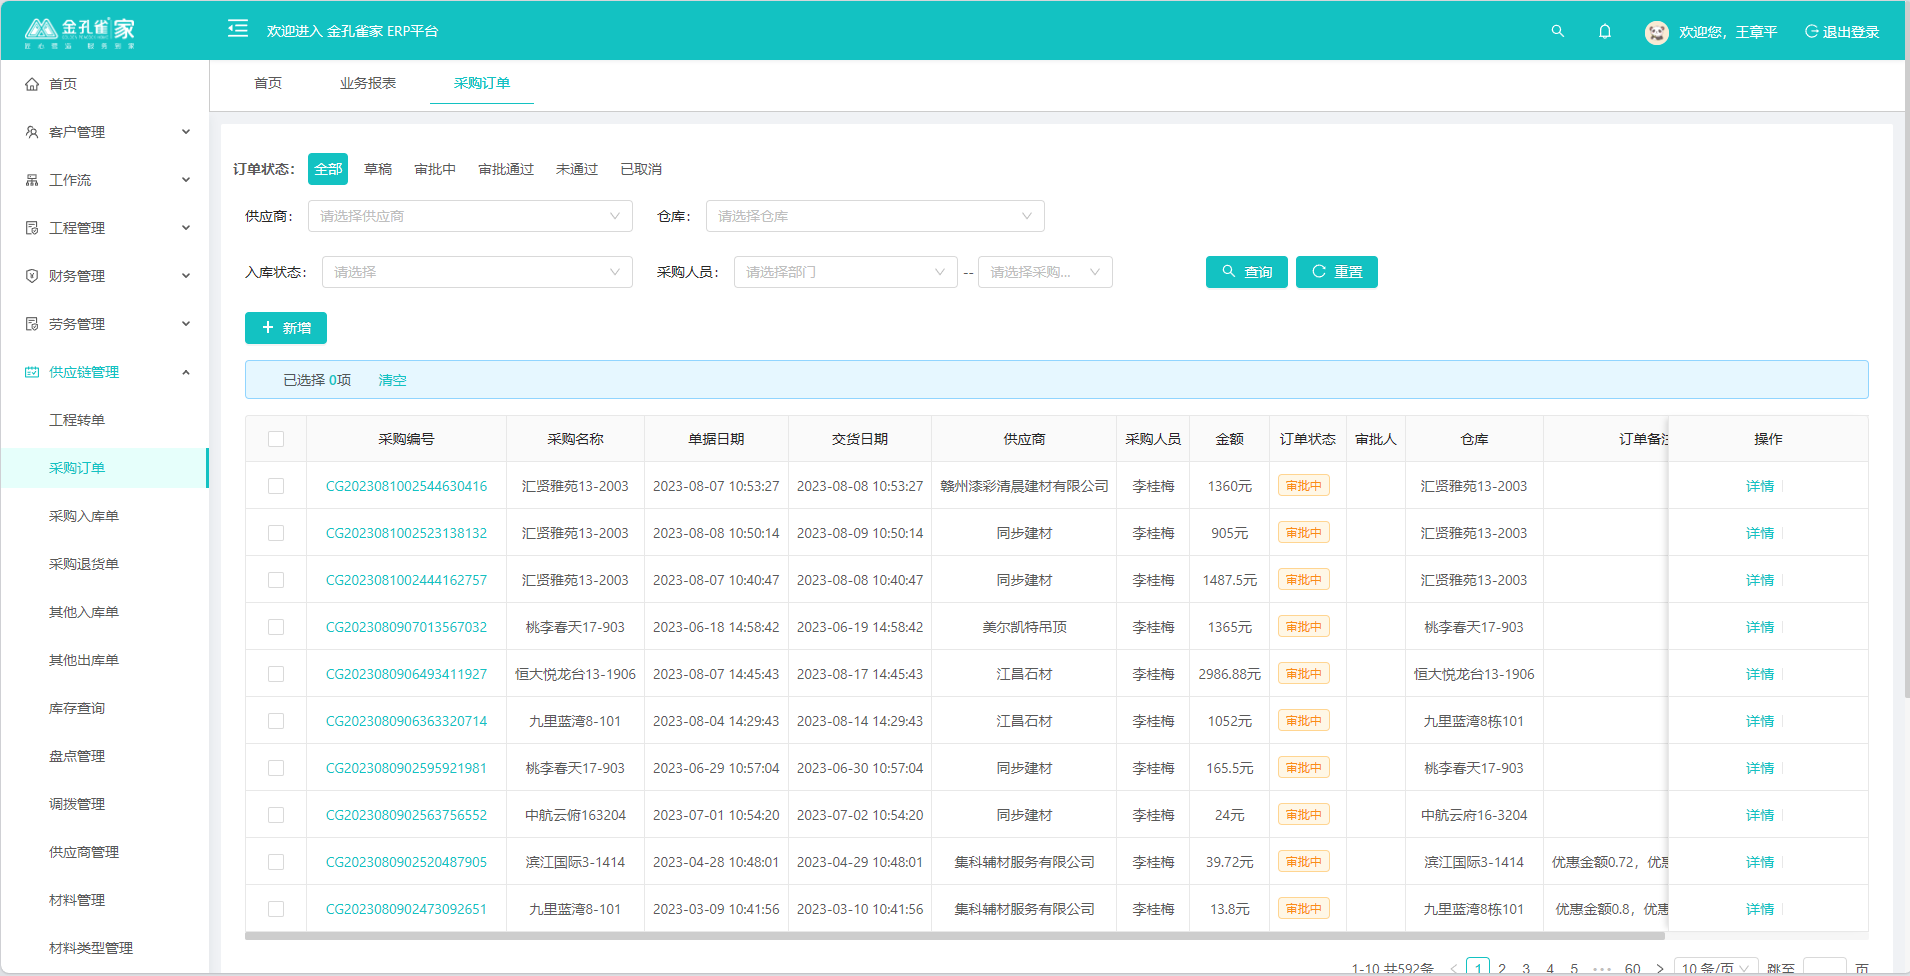Open the 仓库 warehouse dropdown
This screenshot has height=976, width=1910.
point(875,216)
